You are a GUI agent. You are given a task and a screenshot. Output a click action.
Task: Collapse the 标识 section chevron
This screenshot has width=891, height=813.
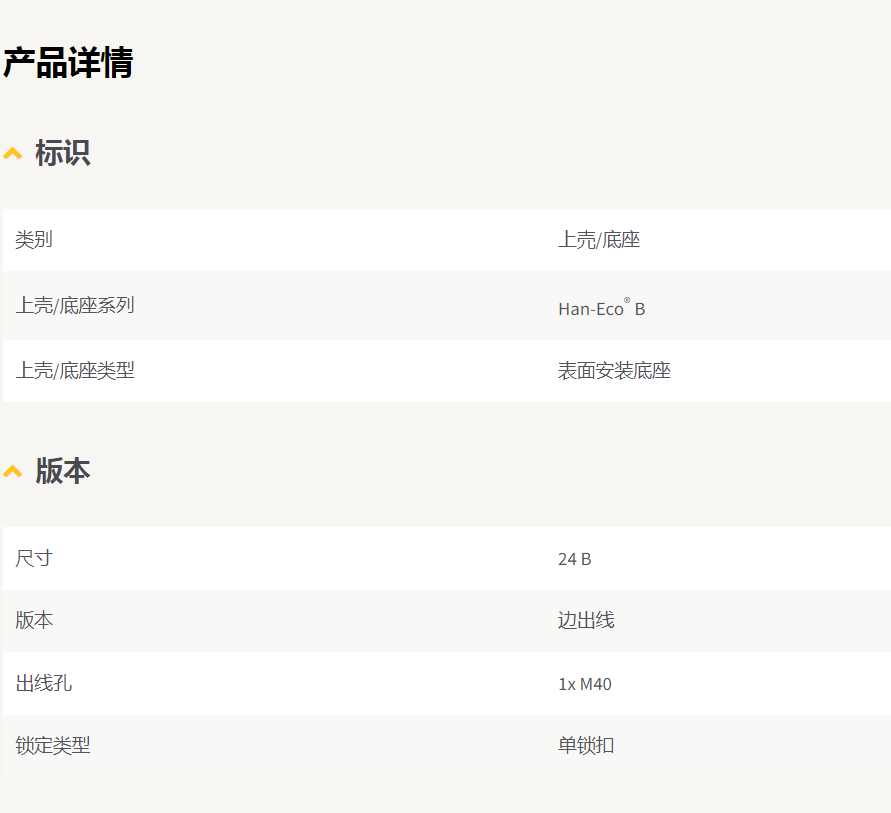tap(13, 154)
